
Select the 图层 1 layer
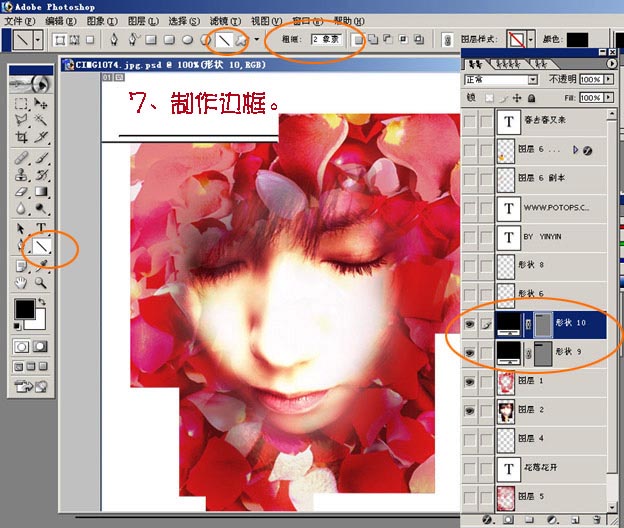coord(551,381)
